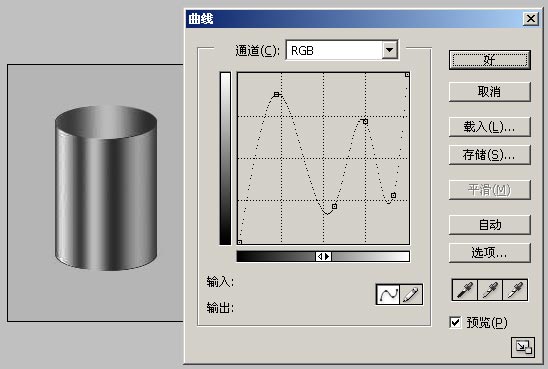
Task: Select the pencil draw-curve tool
Action: point(411,294)
